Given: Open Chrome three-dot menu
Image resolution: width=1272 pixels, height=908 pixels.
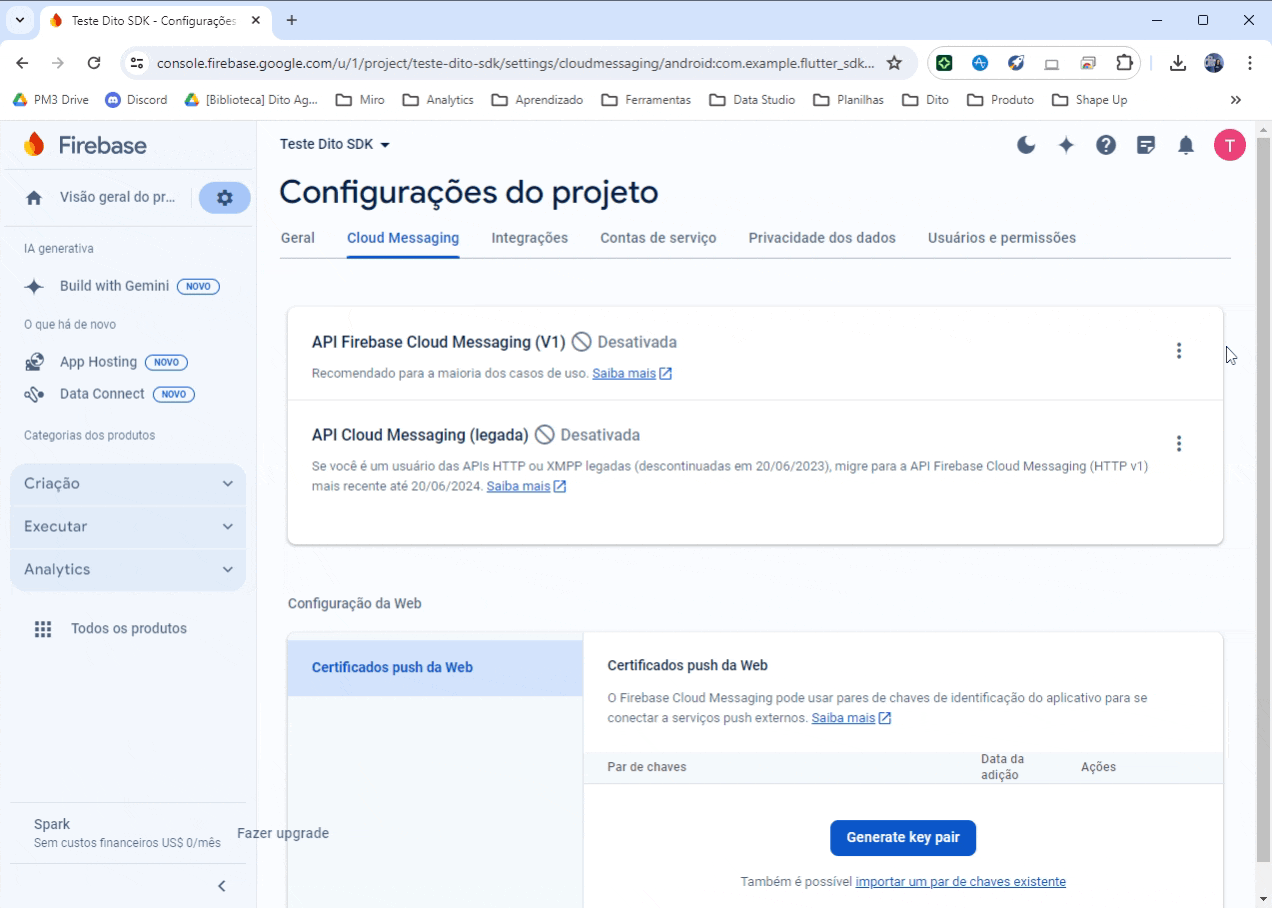Looking at the screenshot, I should (1250, 63).
